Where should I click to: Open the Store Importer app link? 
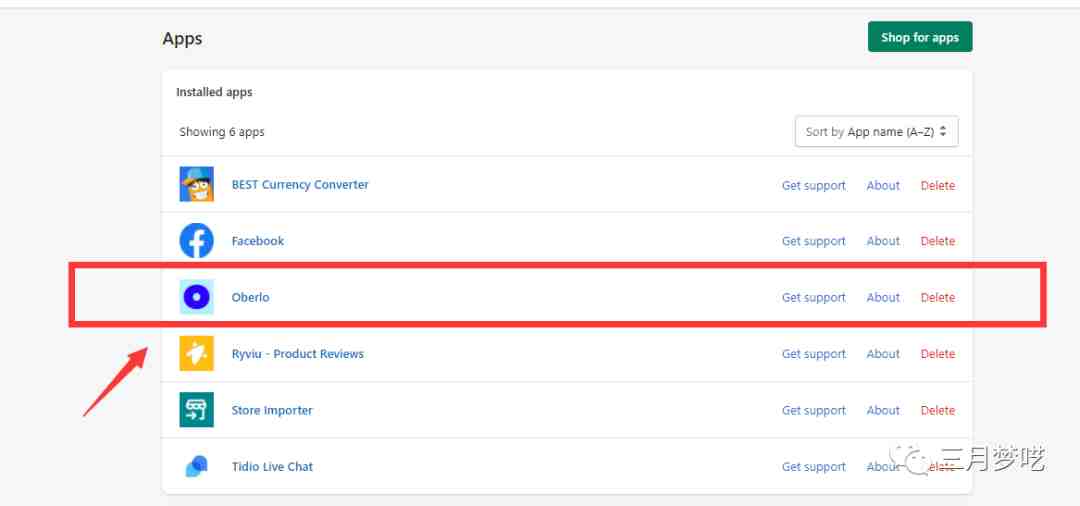[272, 410]
